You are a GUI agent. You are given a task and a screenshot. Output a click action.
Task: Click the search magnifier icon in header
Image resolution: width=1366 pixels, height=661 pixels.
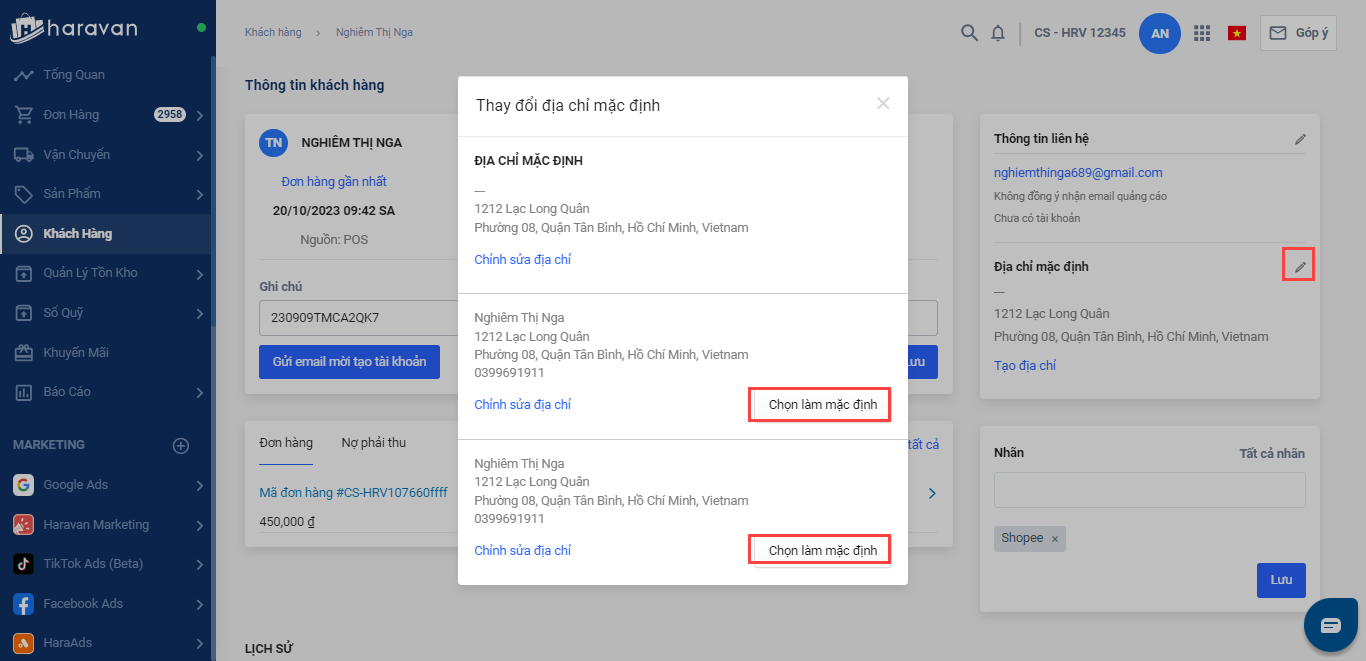(968, 33)
